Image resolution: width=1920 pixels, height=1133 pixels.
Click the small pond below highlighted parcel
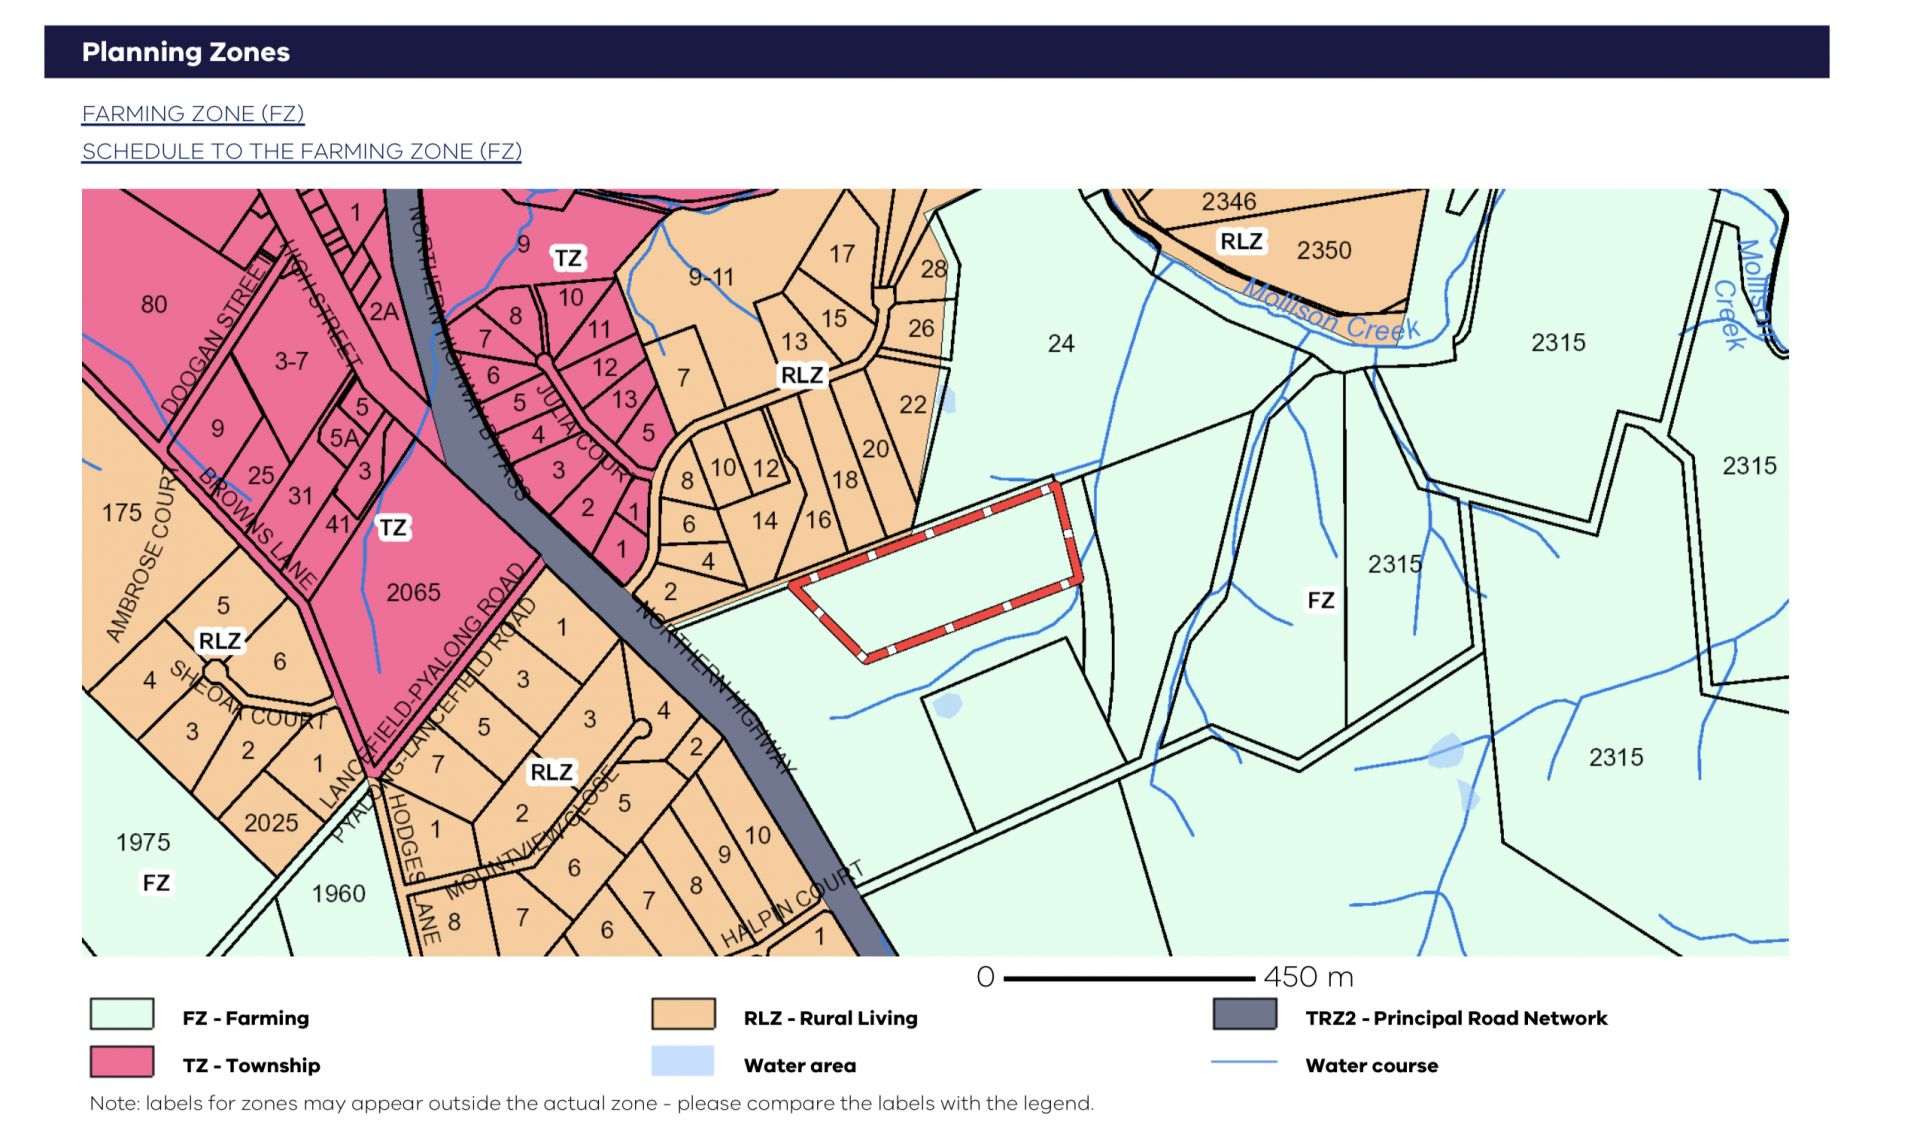pos(946,706)
